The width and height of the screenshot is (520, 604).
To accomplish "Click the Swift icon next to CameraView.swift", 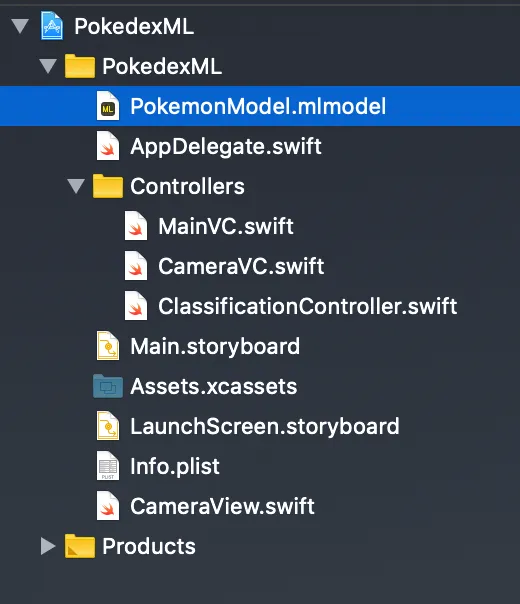I will (108, 506).
